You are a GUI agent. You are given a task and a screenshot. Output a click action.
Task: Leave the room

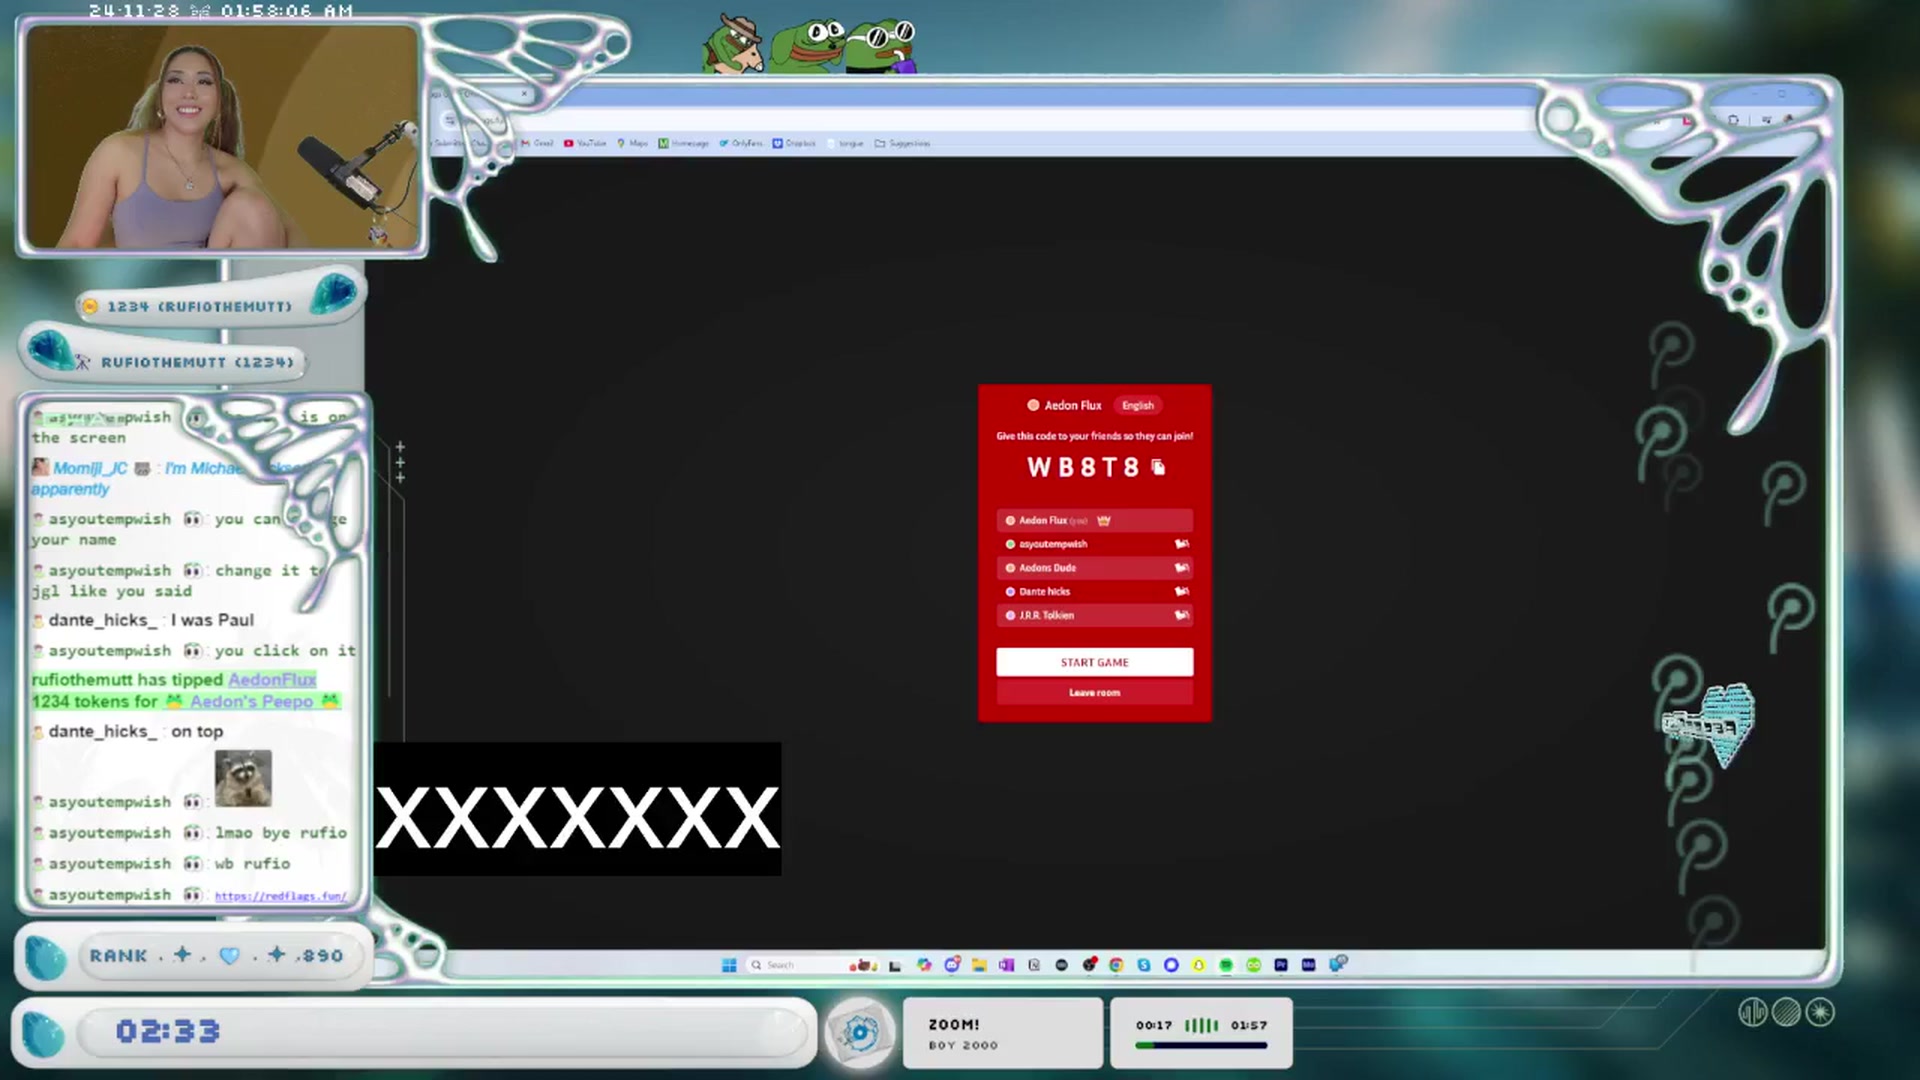pos(1094,692)
